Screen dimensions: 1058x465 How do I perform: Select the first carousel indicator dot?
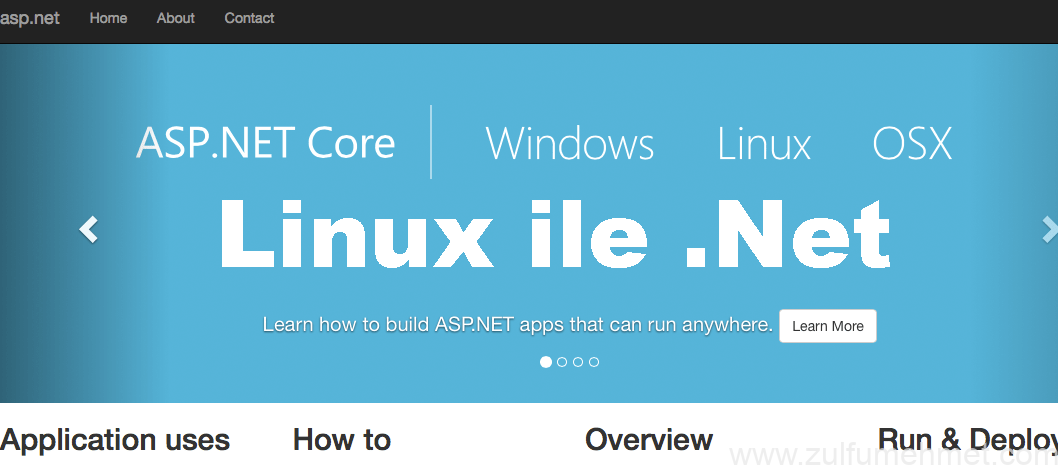pyautogui.click(x=546, y=362)
